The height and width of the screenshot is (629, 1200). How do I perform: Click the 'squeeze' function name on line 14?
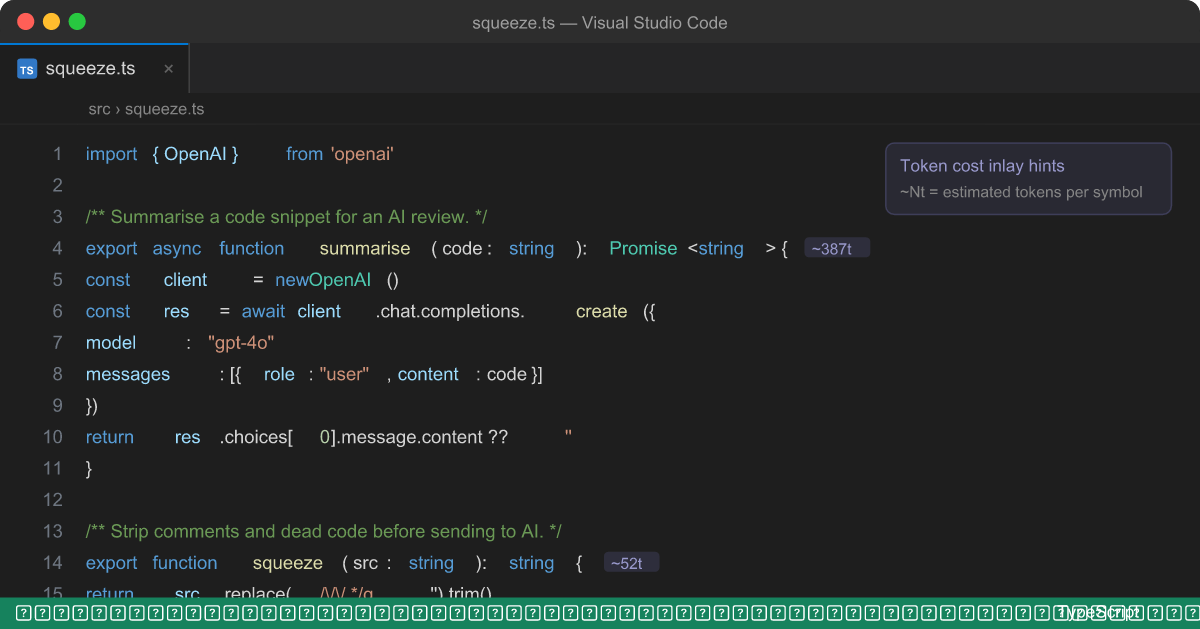coord(288,563)
